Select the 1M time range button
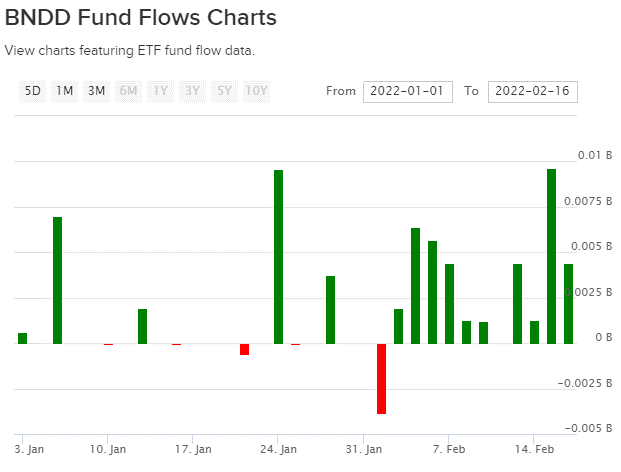The image size is (621, 472). (x=65, y=91)
